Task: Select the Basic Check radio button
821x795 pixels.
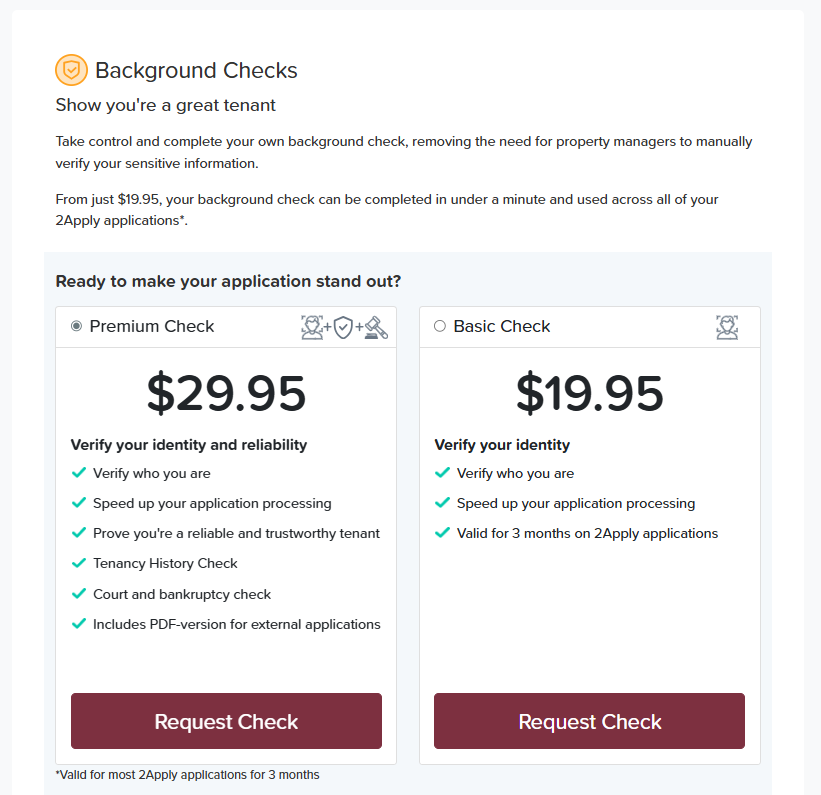Action: pyautogui.click(x=438, y=325)
